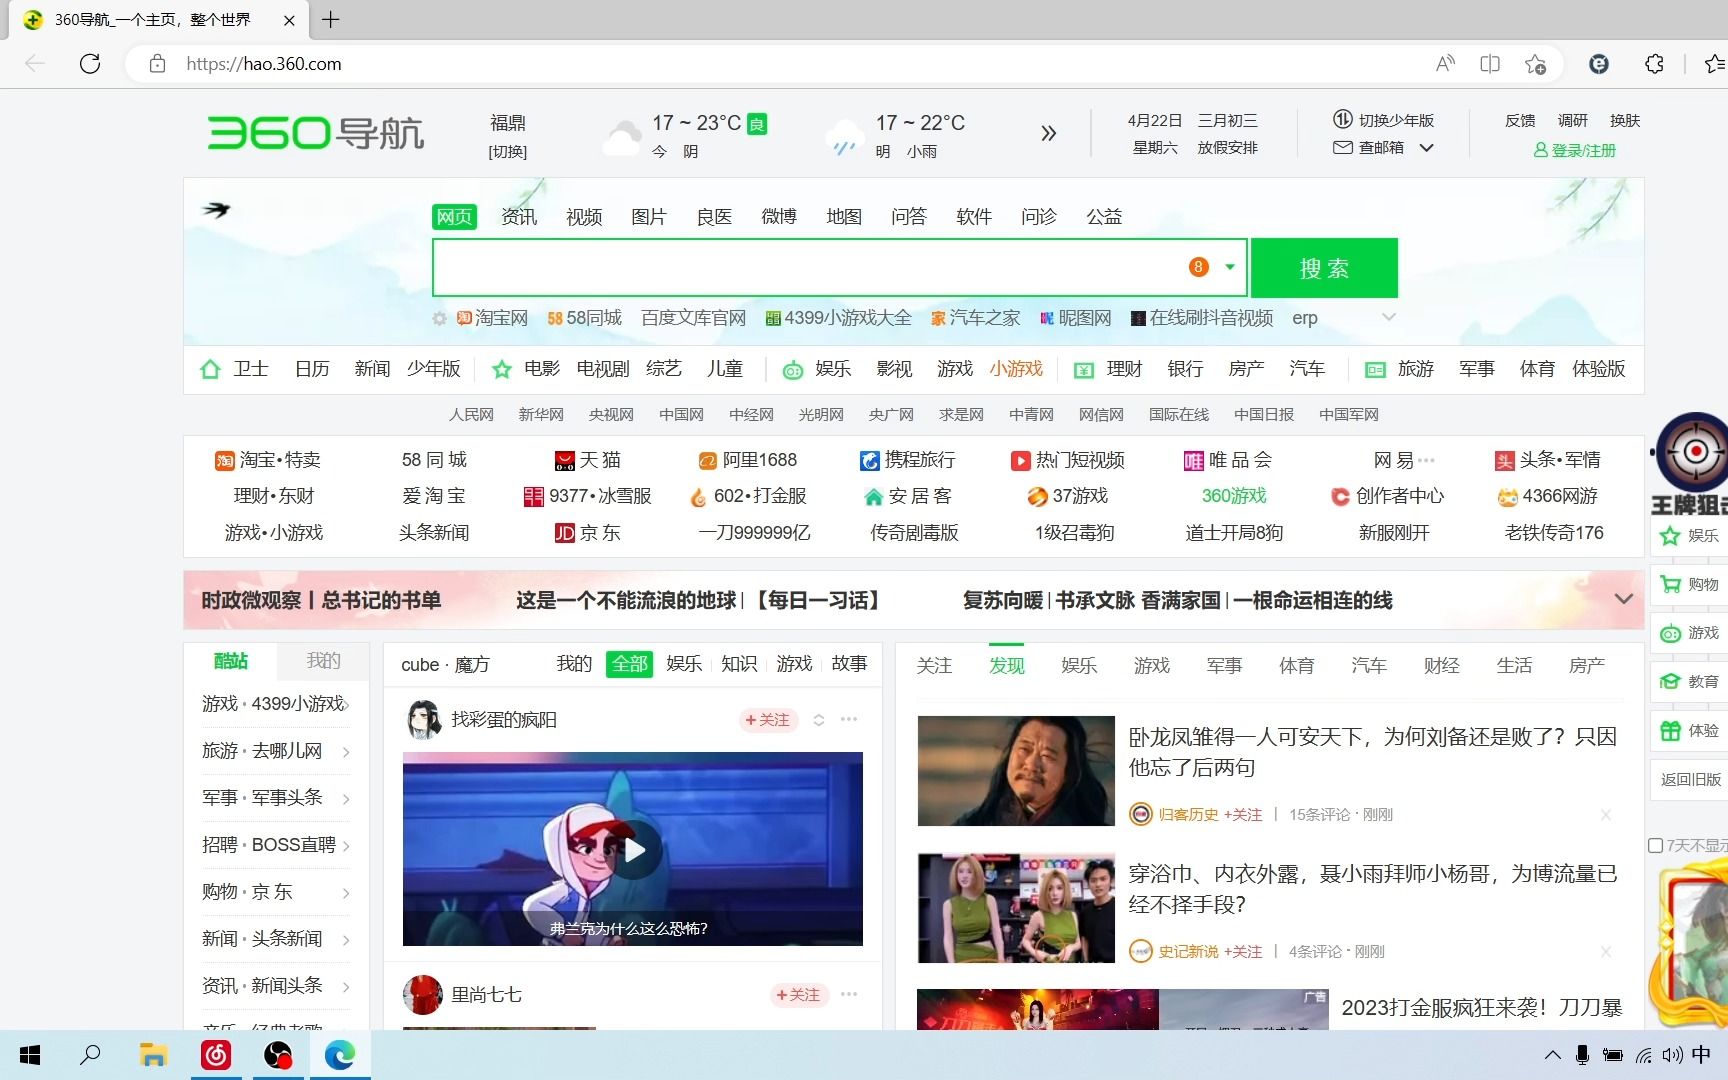Expand 招聘·BOSS直聘 row arrow

pos(346,846)
